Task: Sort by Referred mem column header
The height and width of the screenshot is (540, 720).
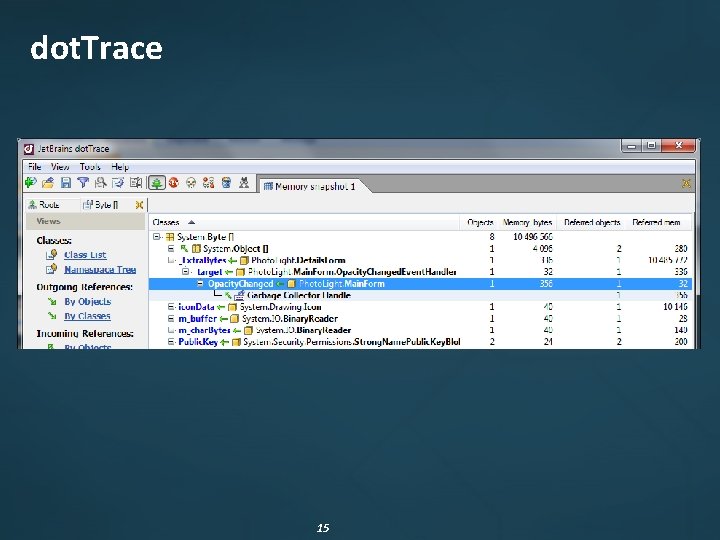Action: (x=658, y=222)
